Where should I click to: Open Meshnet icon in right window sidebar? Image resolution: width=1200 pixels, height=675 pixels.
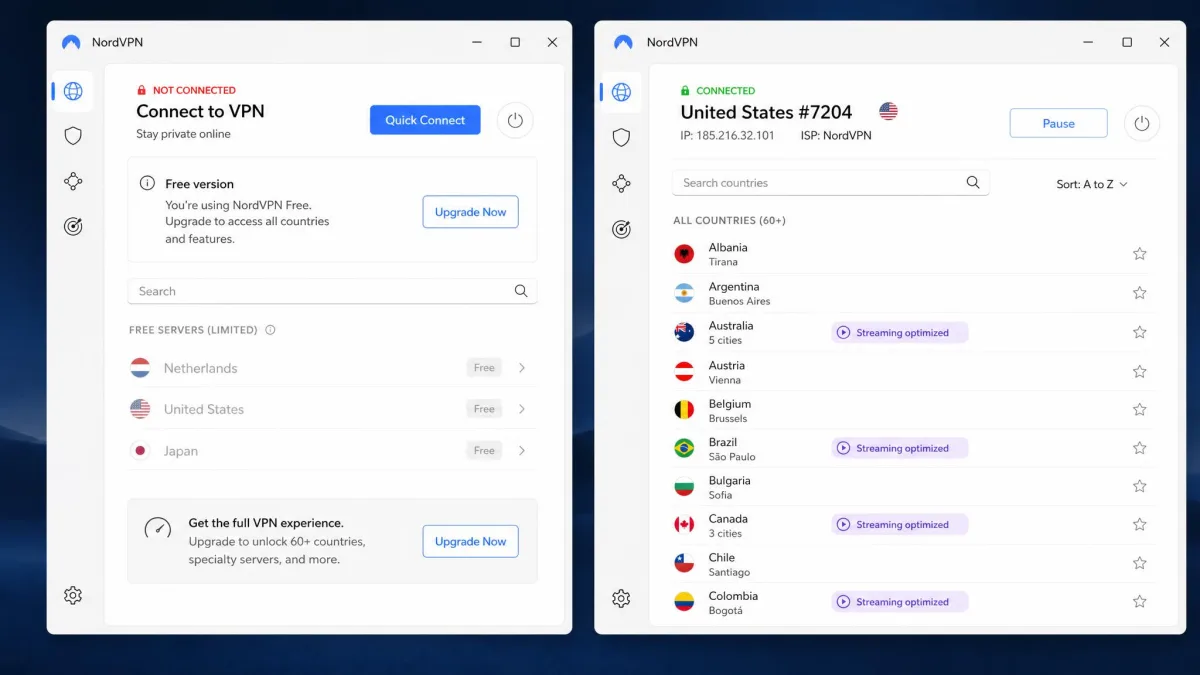tap(621, 183)
